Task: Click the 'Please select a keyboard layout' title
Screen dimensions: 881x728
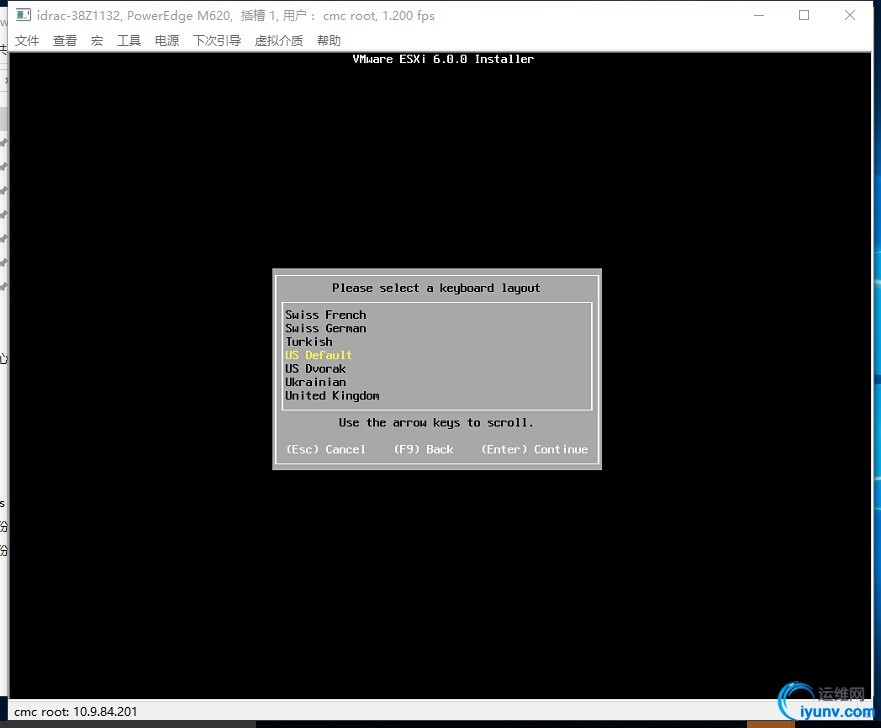Action: 436,288
